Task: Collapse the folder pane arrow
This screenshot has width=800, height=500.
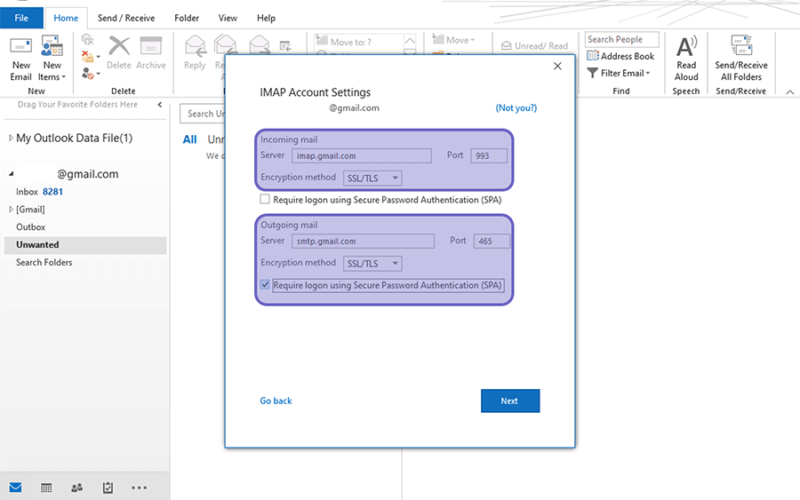Action: pyautogui.click(x=160, y=105)
